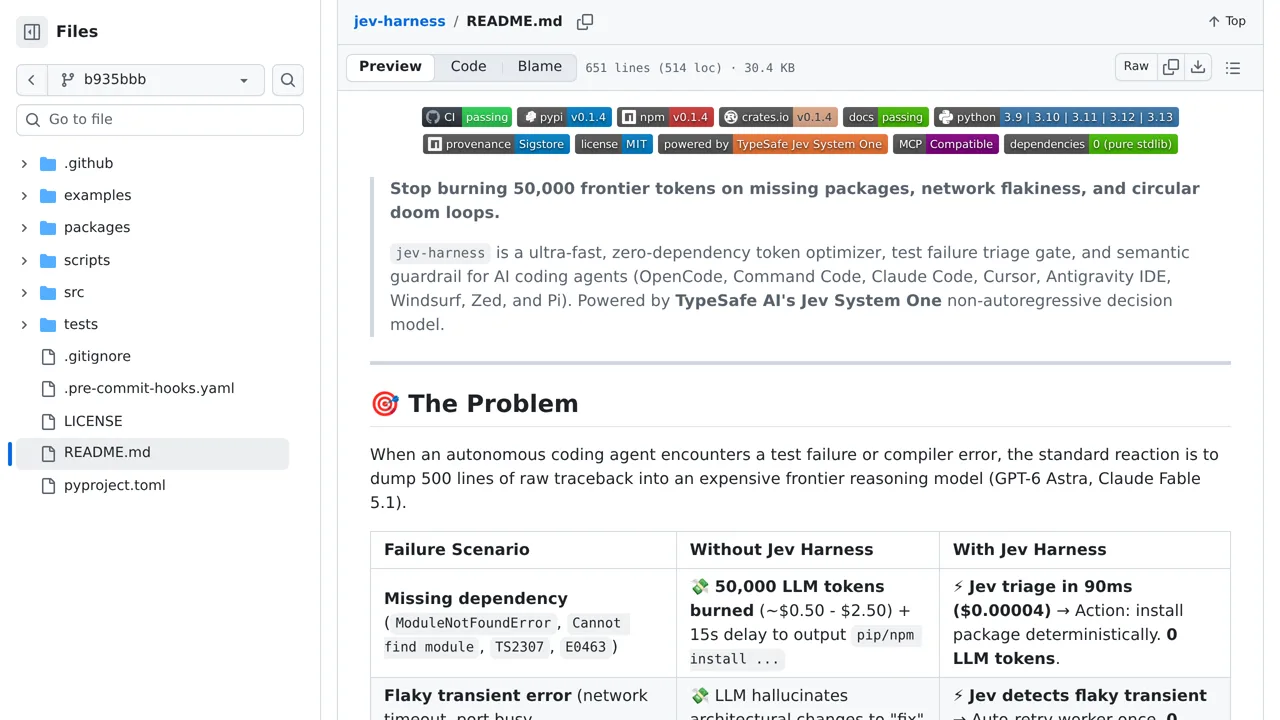
Task: Switch to the Code tab
Action: tap(468, 67)
